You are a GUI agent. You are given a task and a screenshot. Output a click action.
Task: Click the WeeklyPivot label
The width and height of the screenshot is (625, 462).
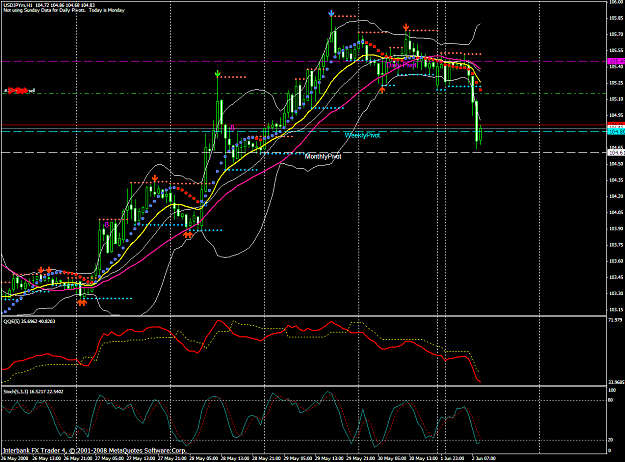pos(362,136)
